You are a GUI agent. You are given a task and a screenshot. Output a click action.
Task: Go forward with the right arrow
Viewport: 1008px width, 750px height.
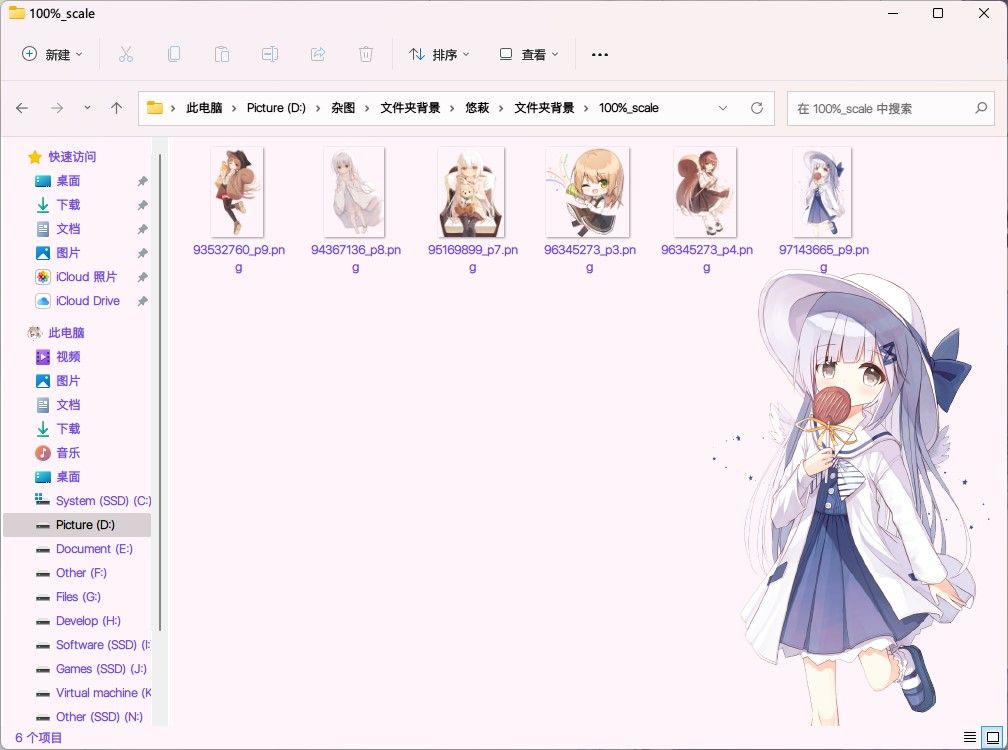coord(57,108)
